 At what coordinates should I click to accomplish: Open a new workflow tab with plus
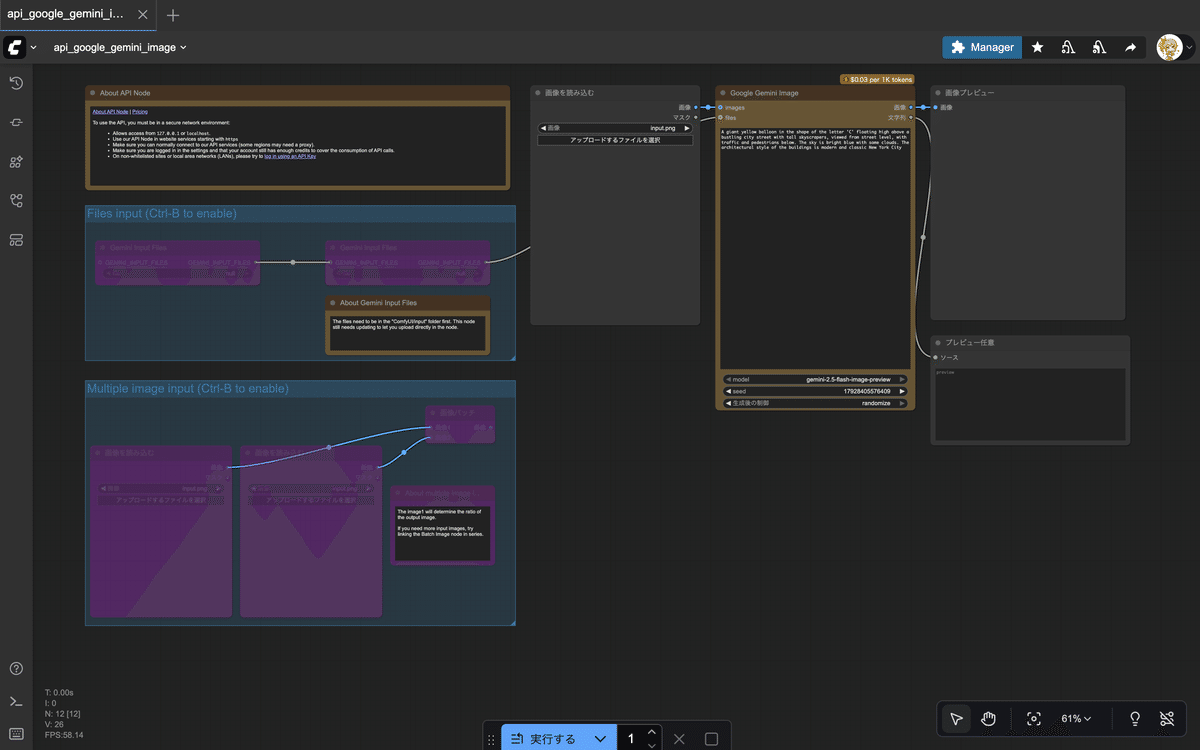pyautogui.click(x=173, y=15)
